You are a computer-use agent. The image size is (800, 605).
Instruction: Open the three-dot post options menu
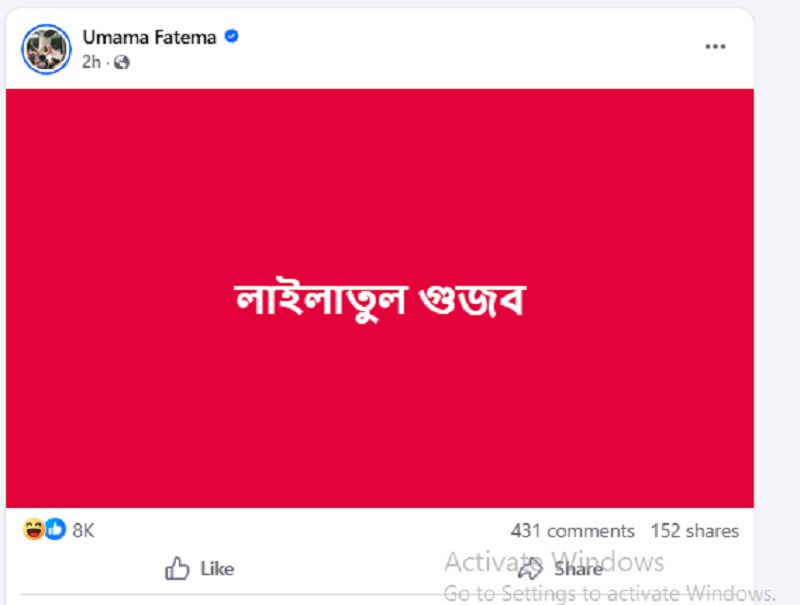[714, 47]
